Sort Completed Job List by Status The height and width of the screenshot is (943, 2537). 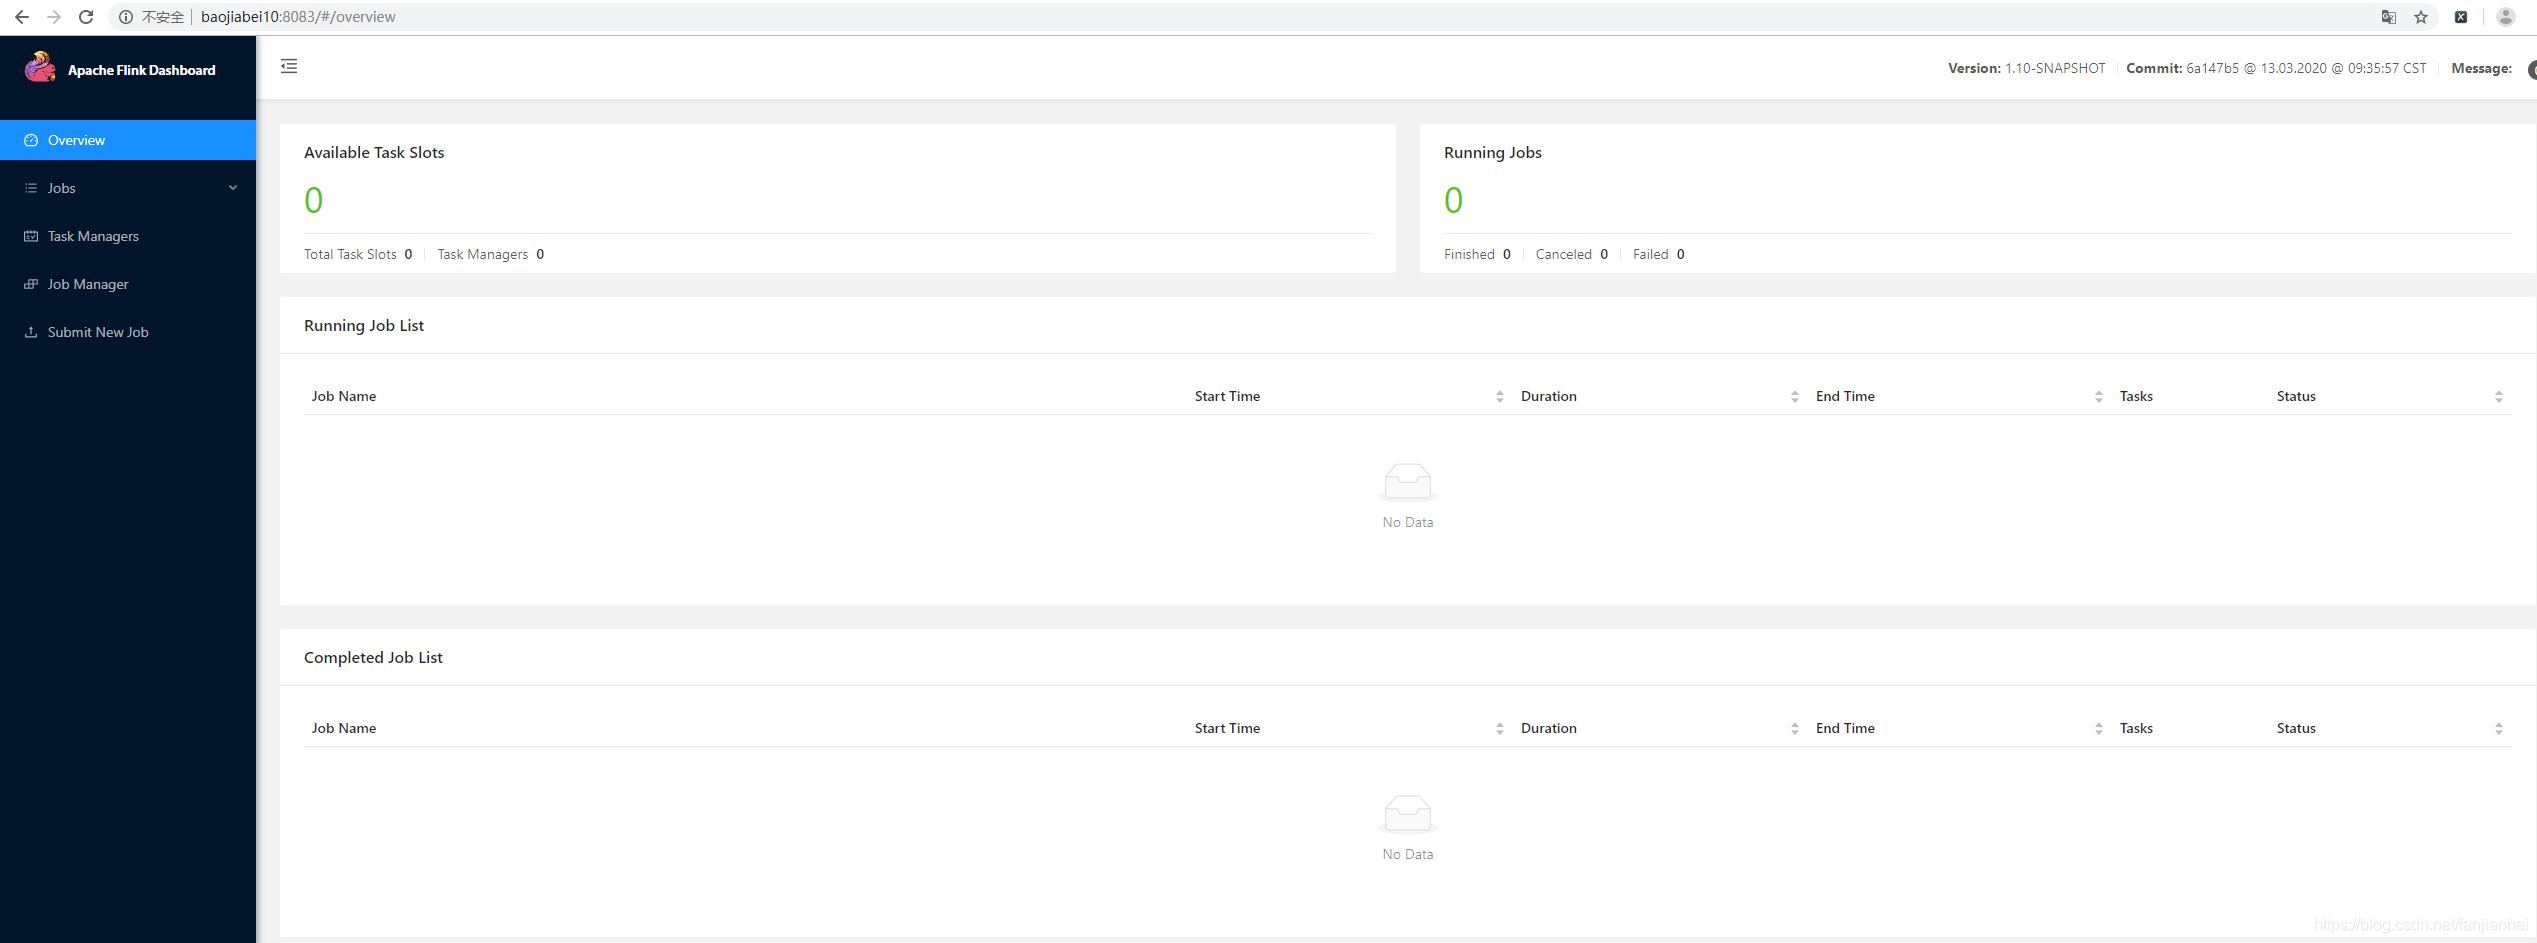click(2499, 729)
